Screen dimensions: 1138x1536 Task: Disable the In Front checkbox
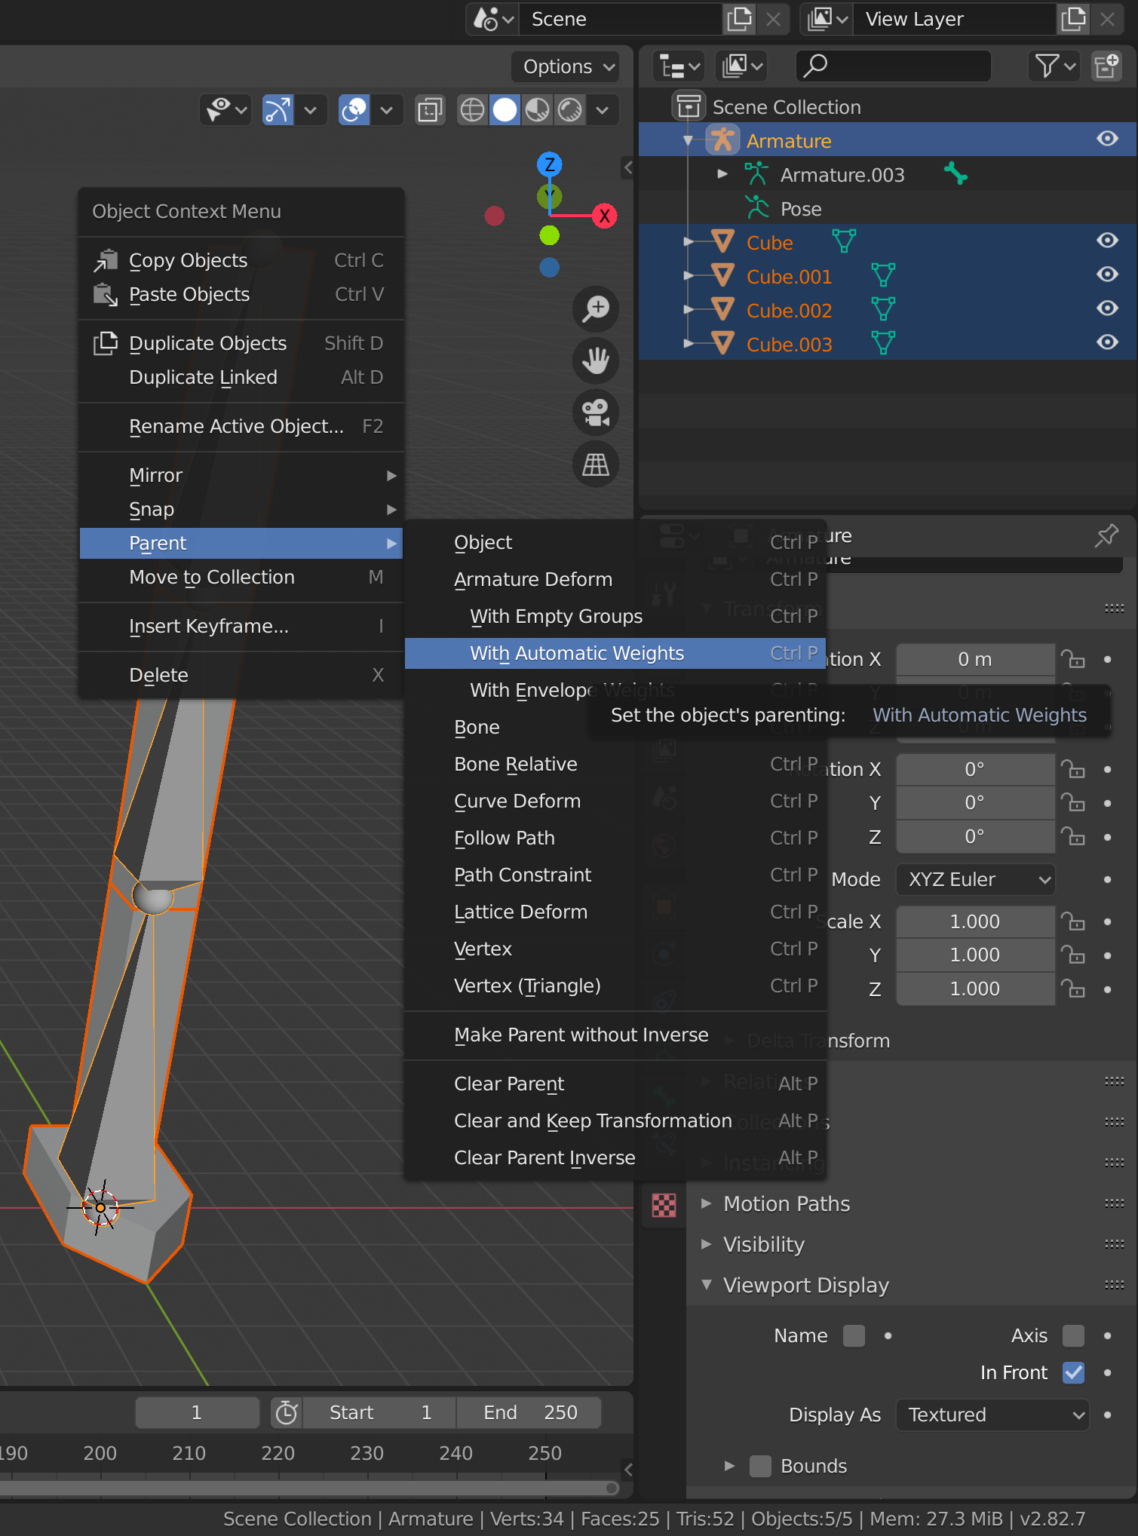pyautogui.click(x=1073, y=1373)
